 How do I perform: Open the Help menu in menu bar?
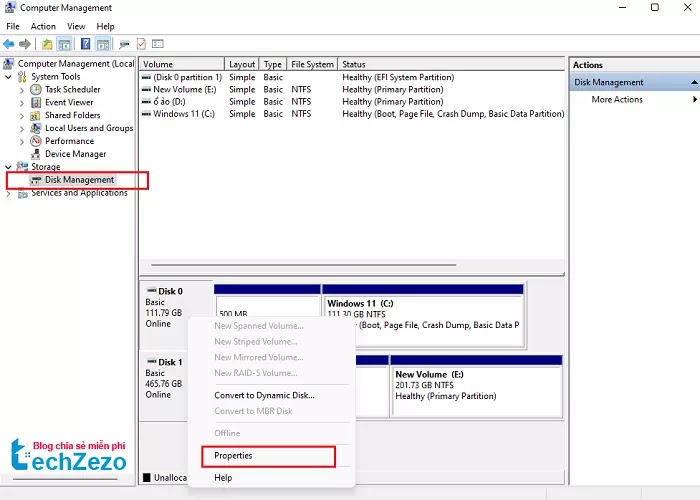click(x=105, y=26)
